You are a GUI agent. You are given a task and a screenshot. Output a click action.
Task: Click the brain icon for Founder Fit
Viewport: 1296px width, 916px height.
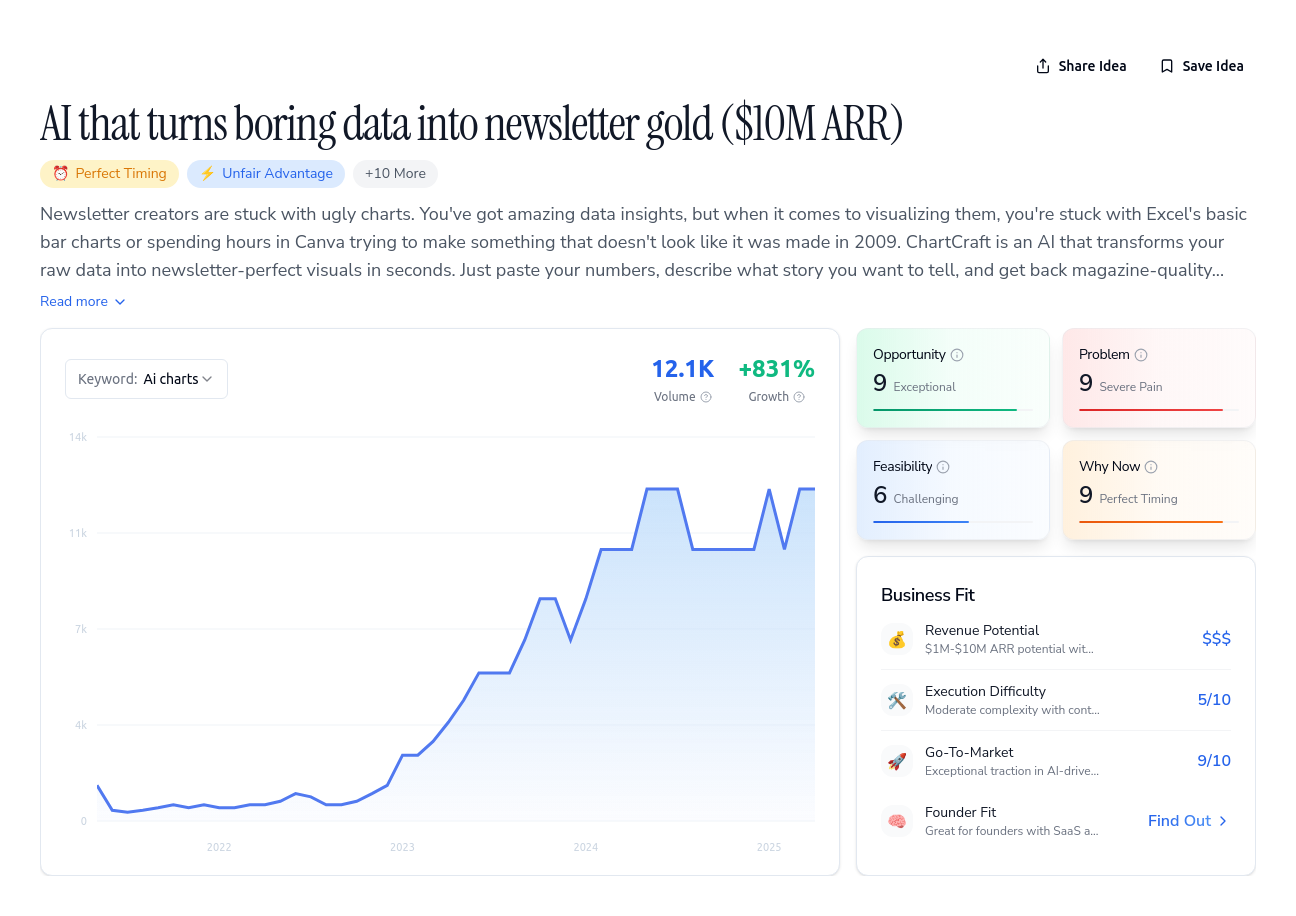point(897,821)
